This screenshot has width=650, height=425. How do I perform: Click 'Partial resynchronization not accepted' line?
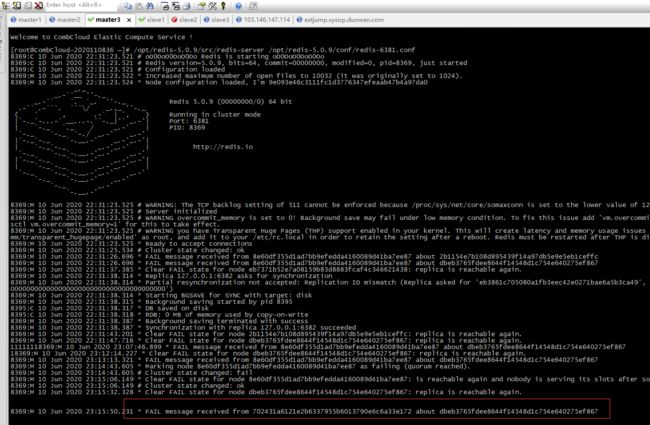pos(328,285)
